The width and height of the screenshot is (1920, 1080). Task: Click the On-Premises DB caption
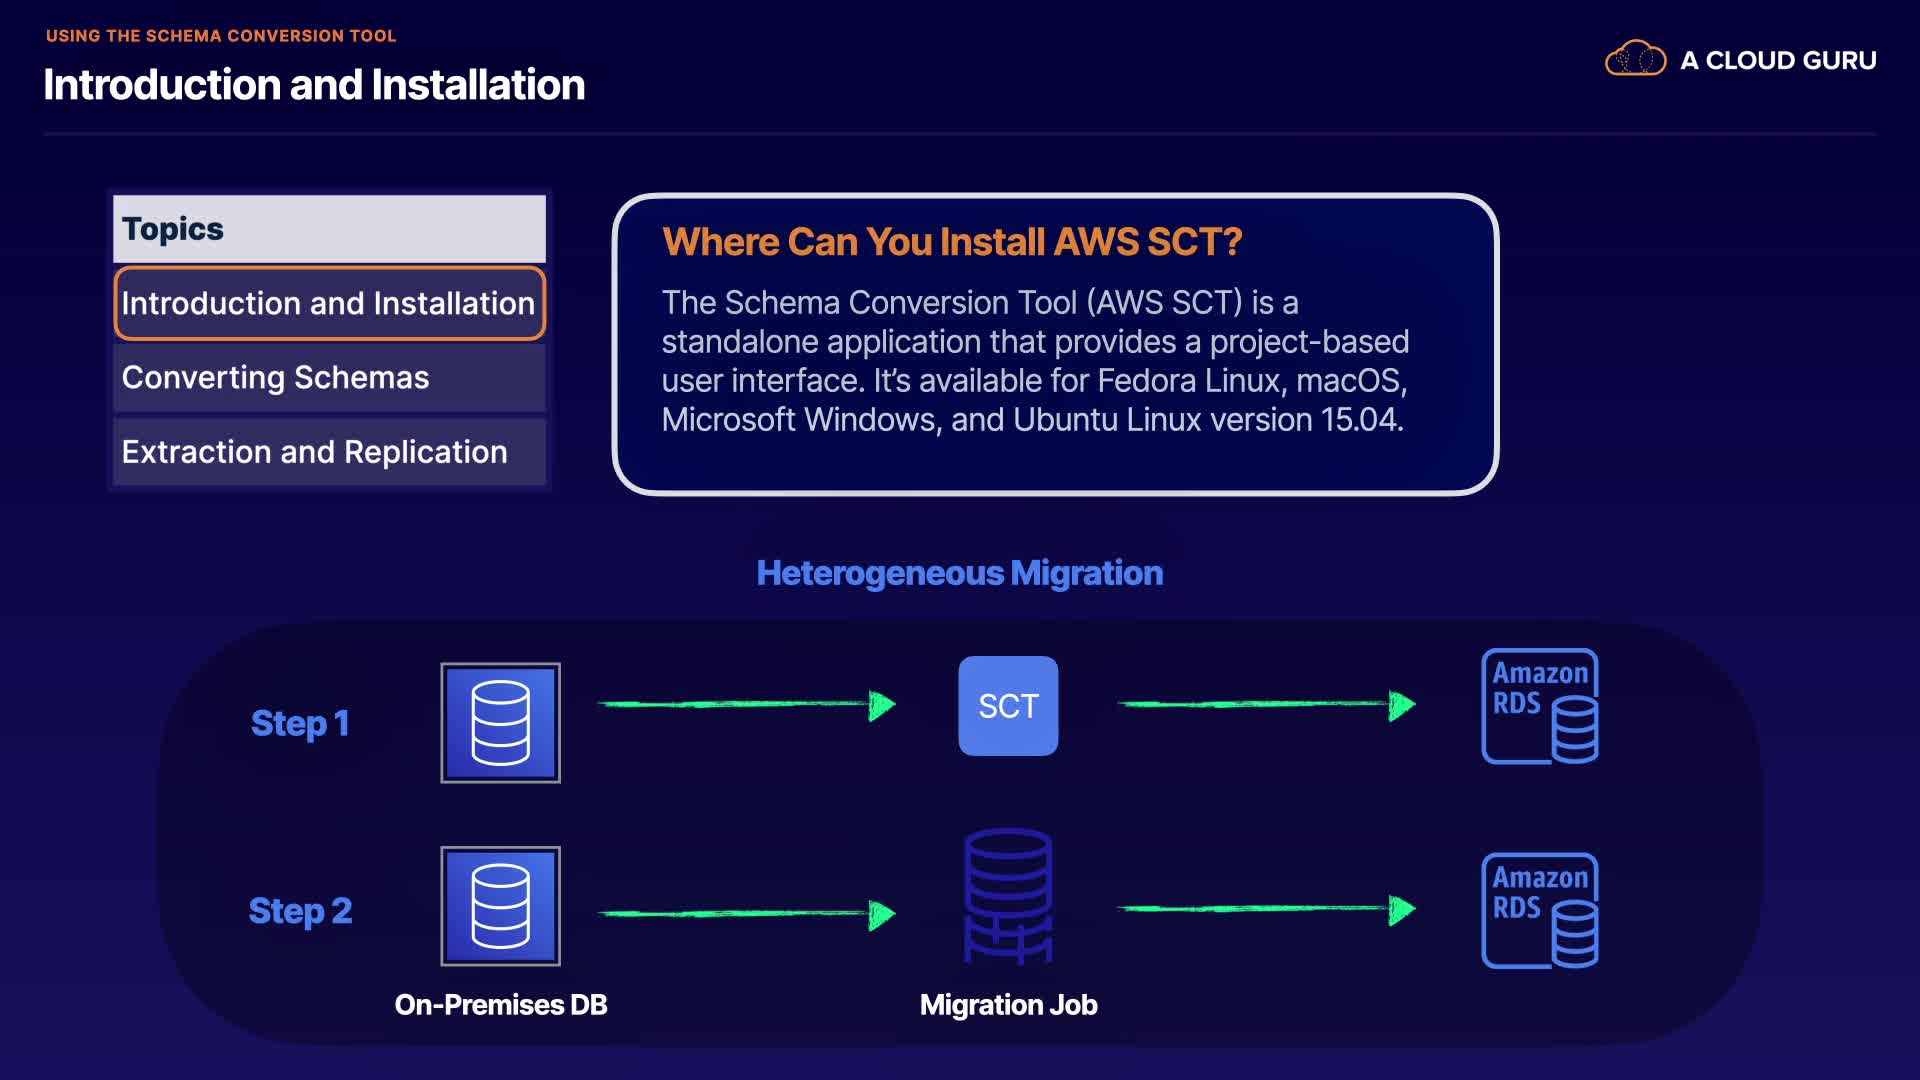500,1005
